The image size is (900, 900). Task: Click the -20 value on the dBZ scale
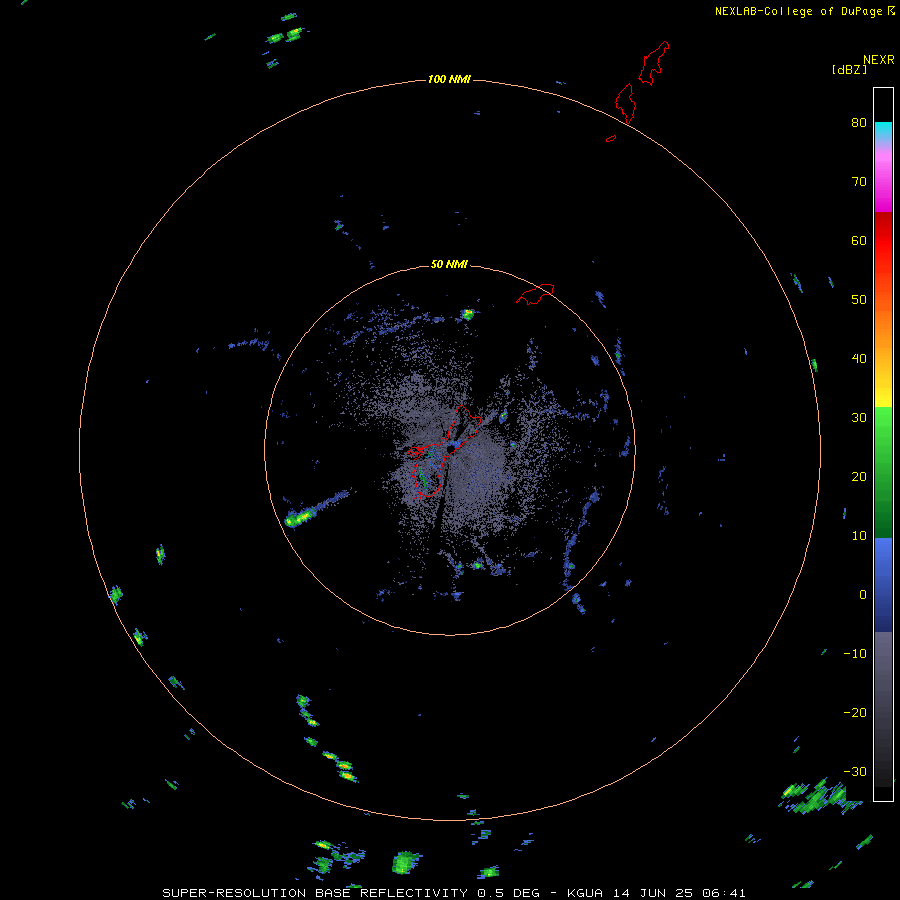(x=855, y=712)
